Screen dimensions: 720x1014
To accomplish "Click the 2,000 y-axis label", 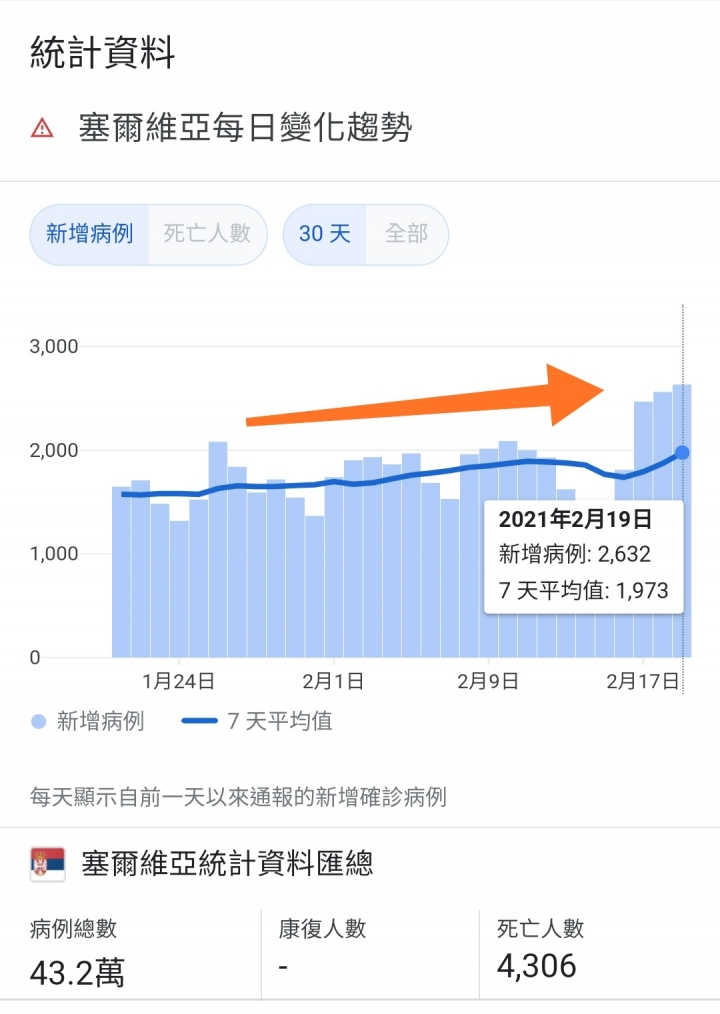I will tap(54, 450).
